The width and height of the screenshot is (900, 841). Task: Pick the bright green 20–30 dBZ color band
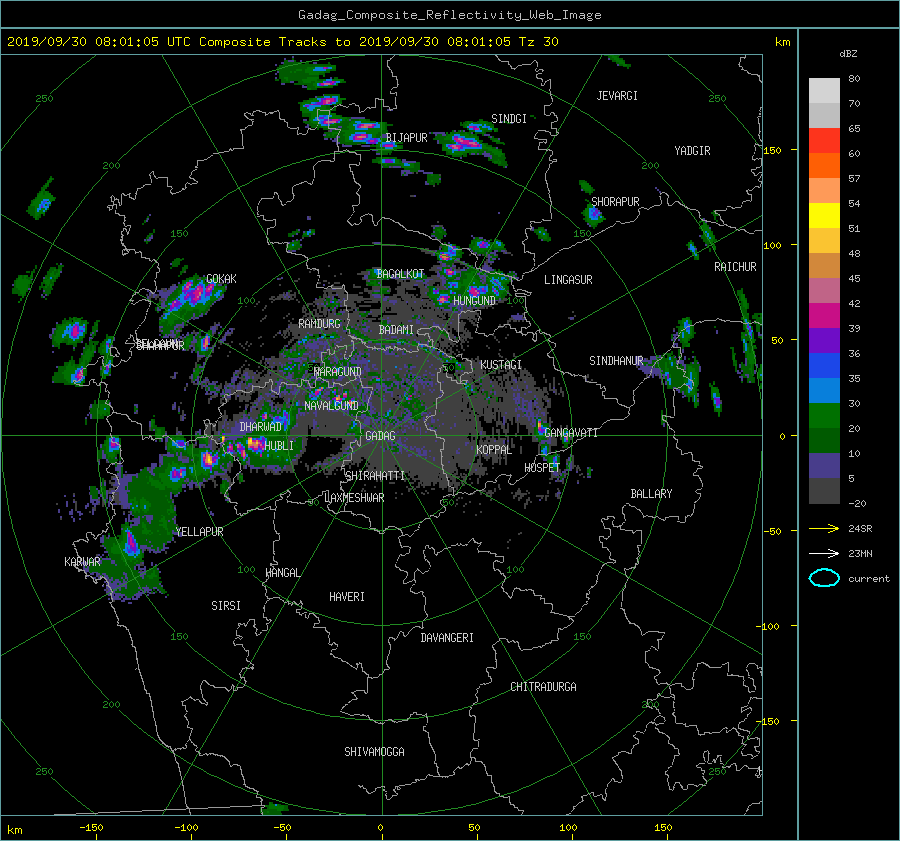pyautogui.click(x=824, y=416)
